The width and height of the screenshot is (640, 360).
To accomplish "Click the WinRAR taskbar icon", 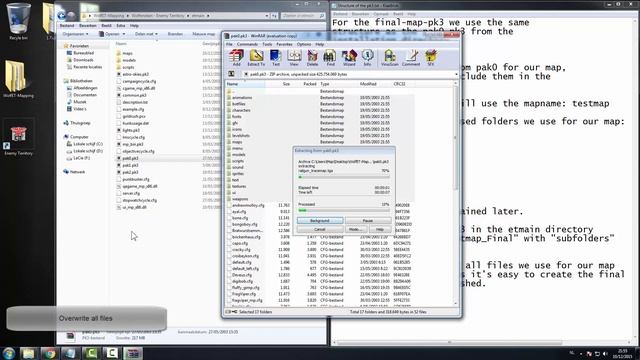I will point(133,353).
